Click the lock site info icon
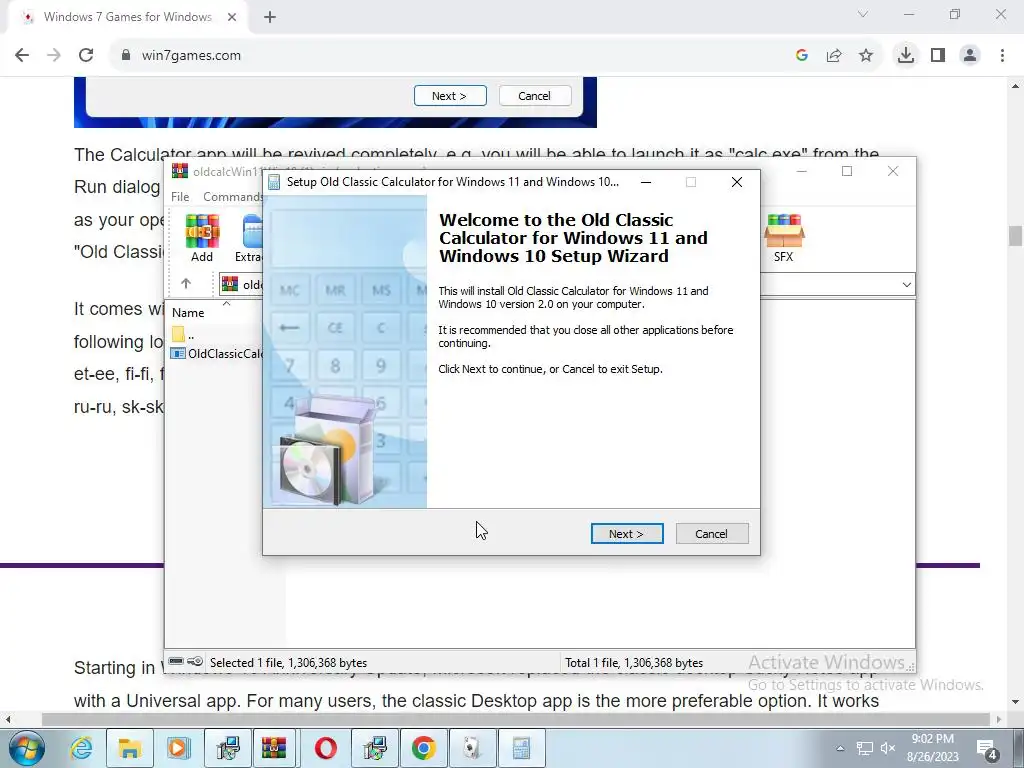The width and height of the screenshot is (1024, 768). (x=126, y=56)
